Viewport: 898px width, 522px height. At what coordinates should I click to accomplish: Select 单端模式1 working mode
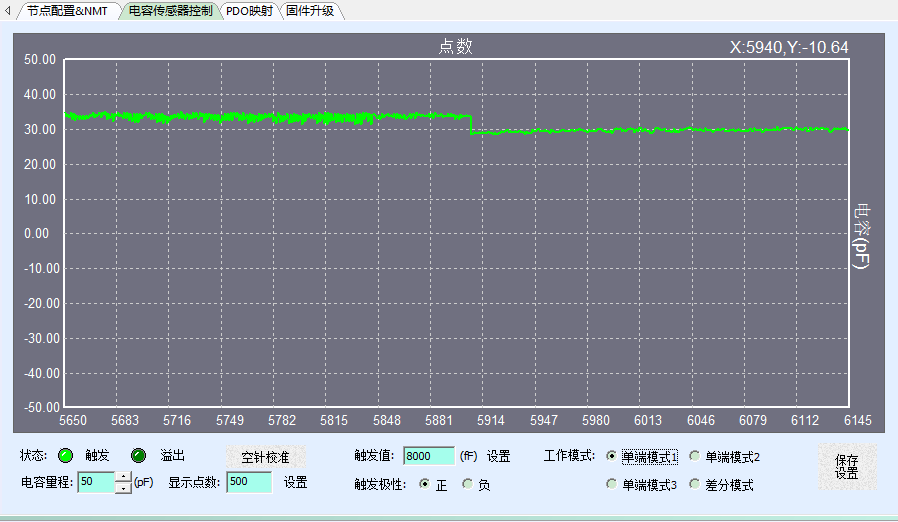click(612, 457)
